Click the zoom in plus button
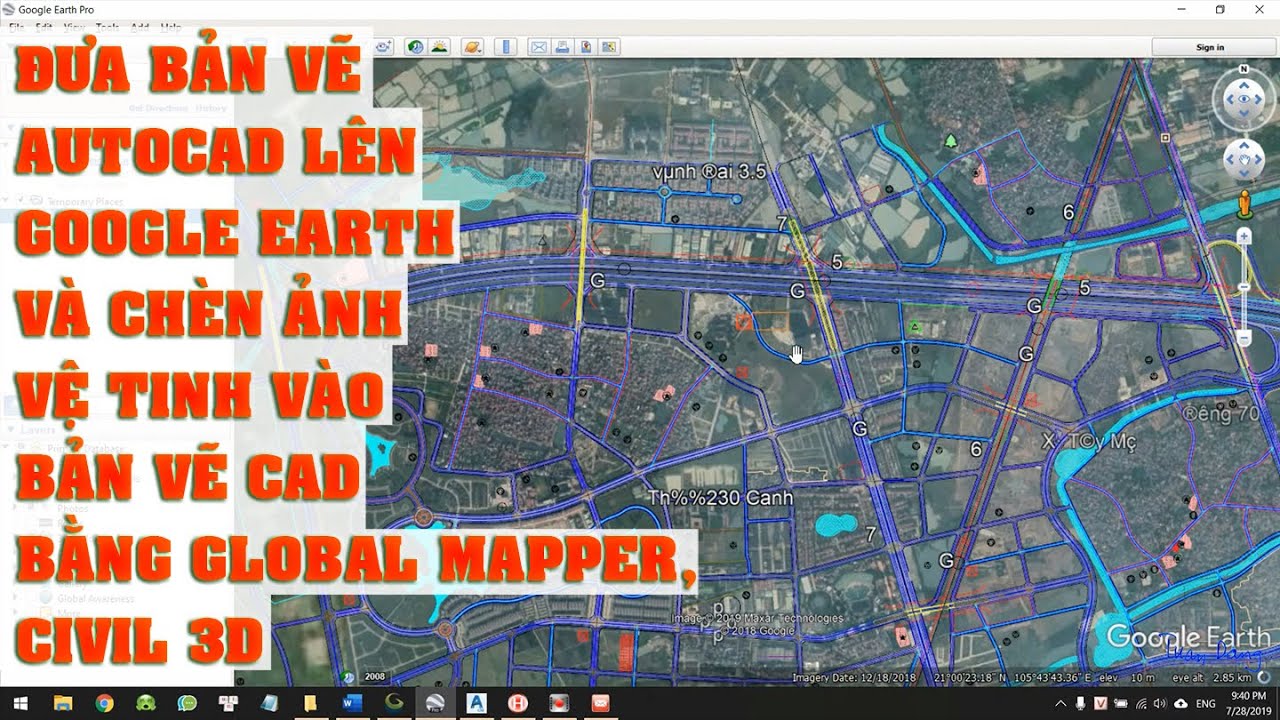 [1244, 236]
